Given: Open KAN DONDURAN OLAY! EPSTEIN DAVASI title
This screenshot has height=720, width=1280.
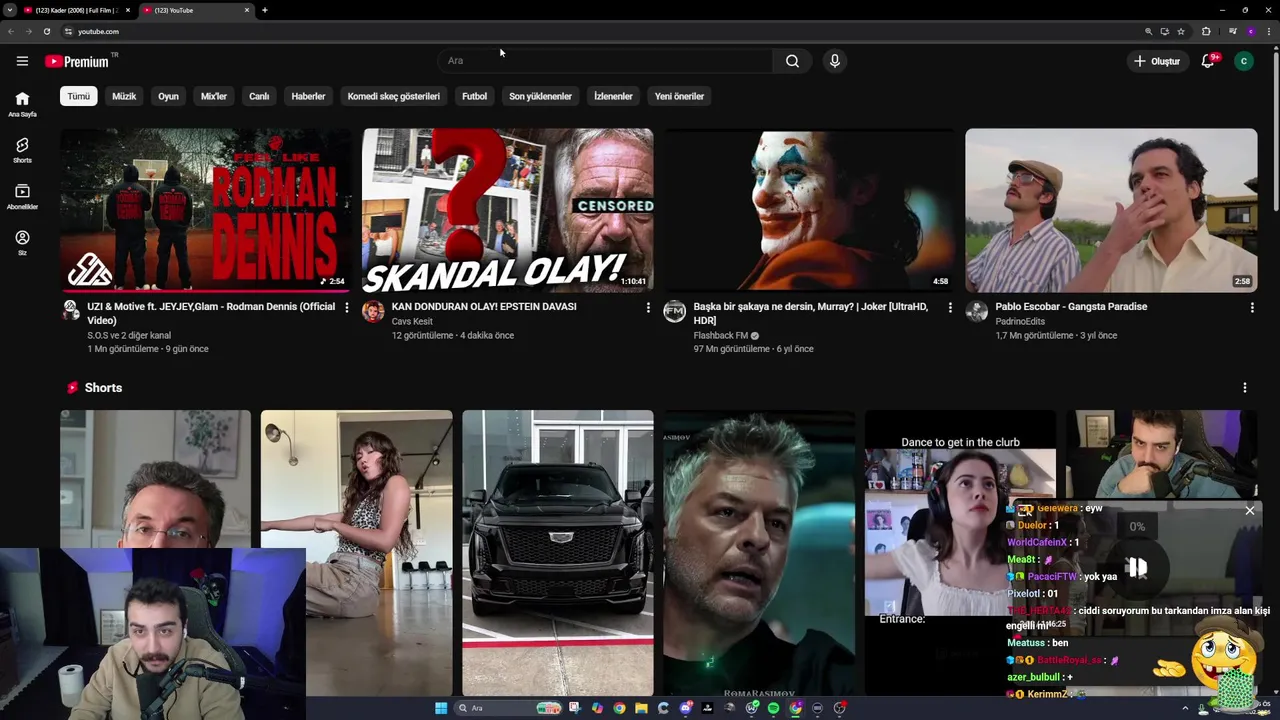Looking at the screenshot, I should click(484, 307).
